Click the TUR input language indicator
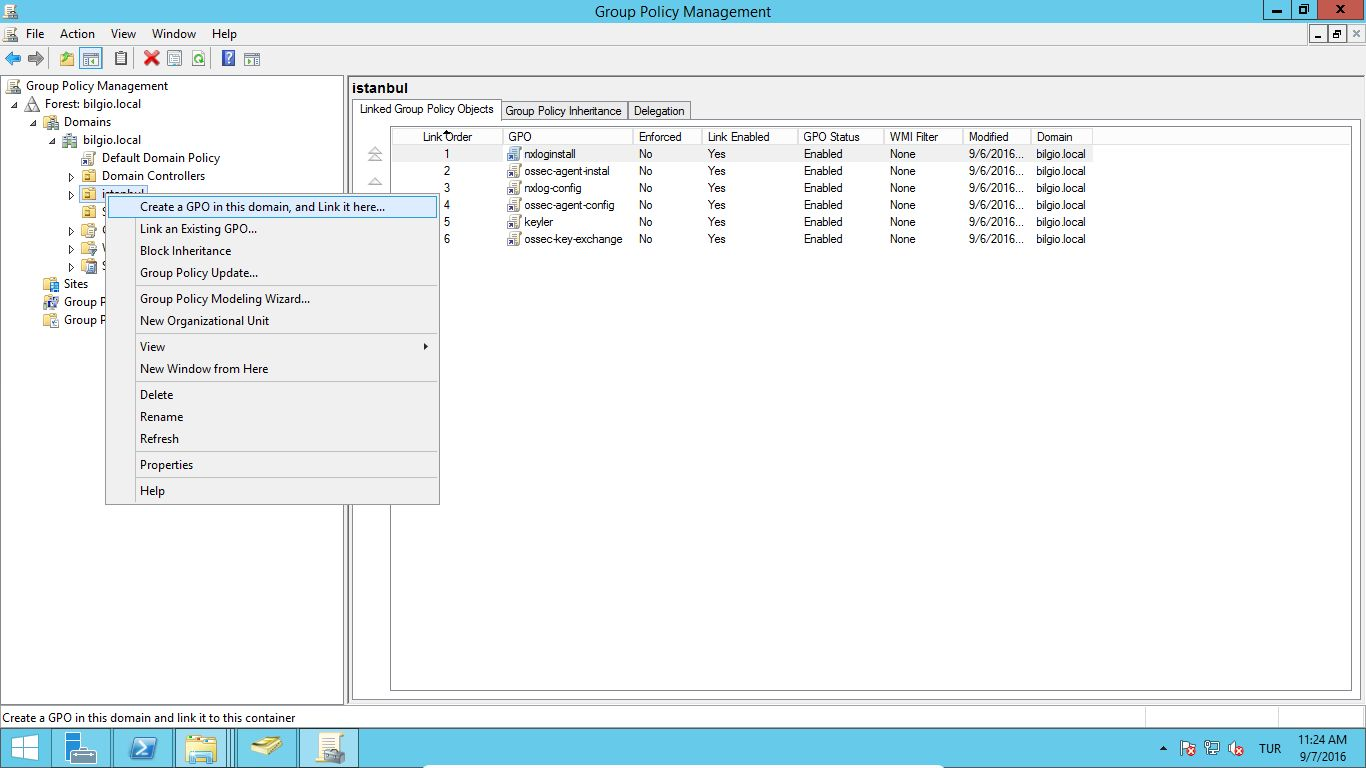The image size is (1366, 768). pos(1270,748)
